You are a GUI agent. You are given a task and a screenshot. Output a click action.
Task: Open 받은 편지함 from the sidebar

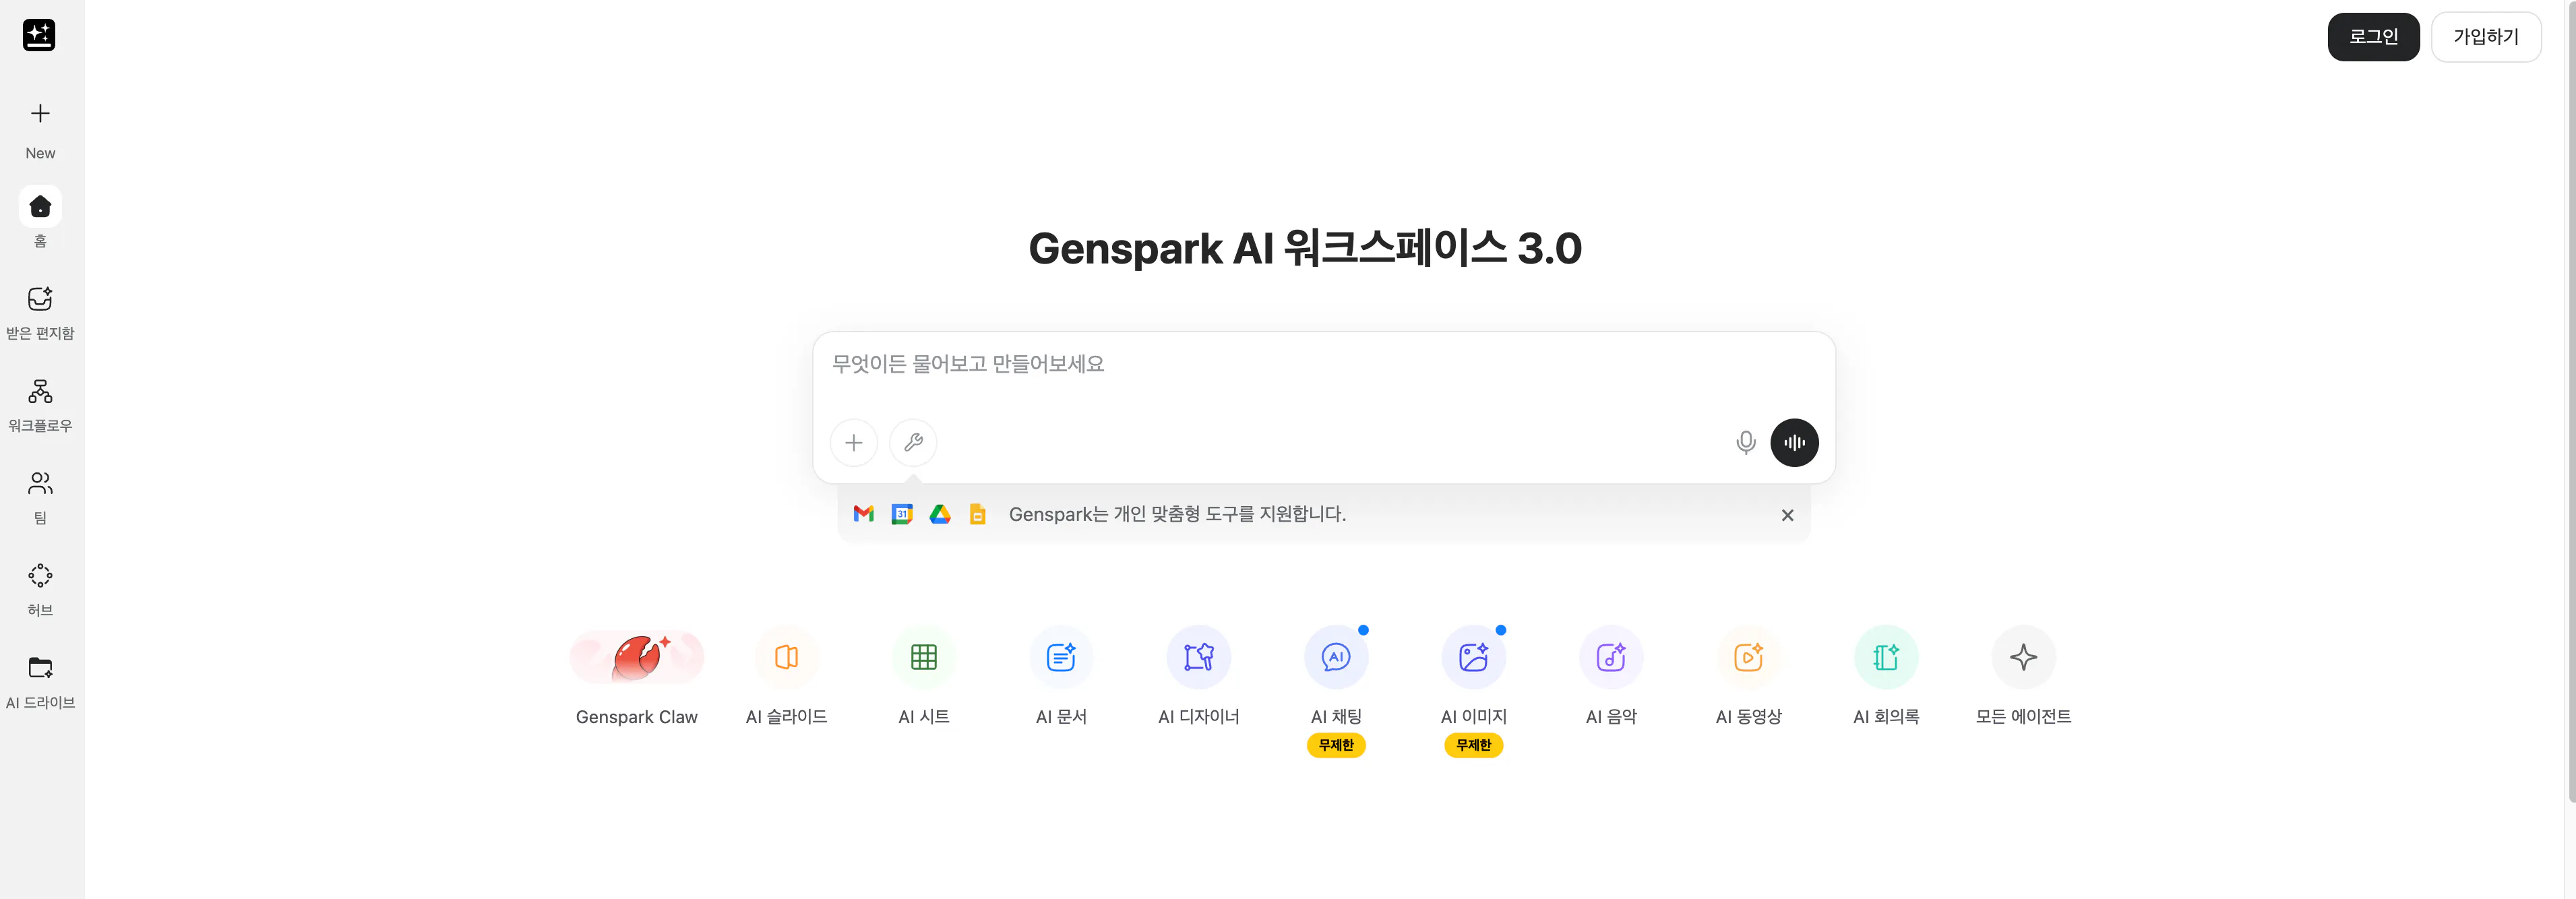click(40, 310)
